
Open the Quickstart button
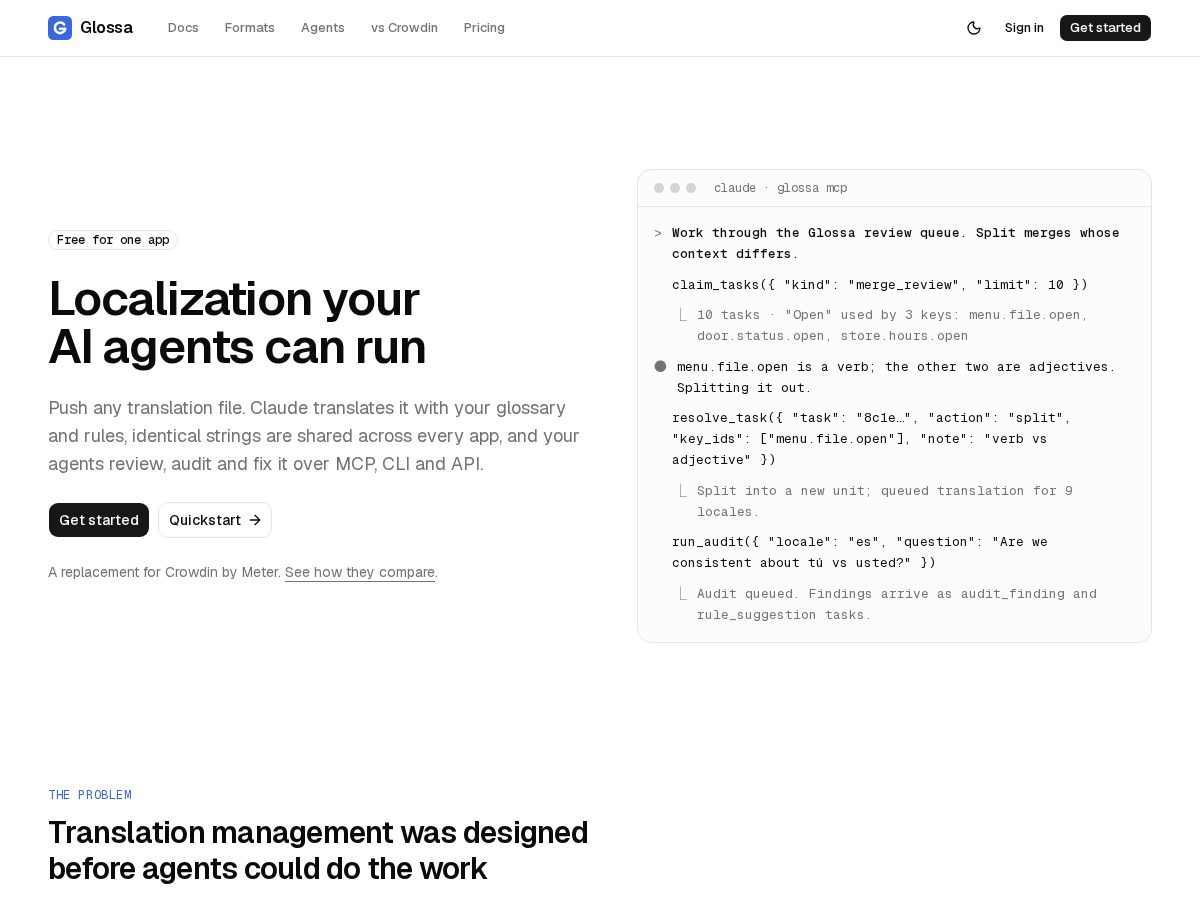click(x=215, y=520)
